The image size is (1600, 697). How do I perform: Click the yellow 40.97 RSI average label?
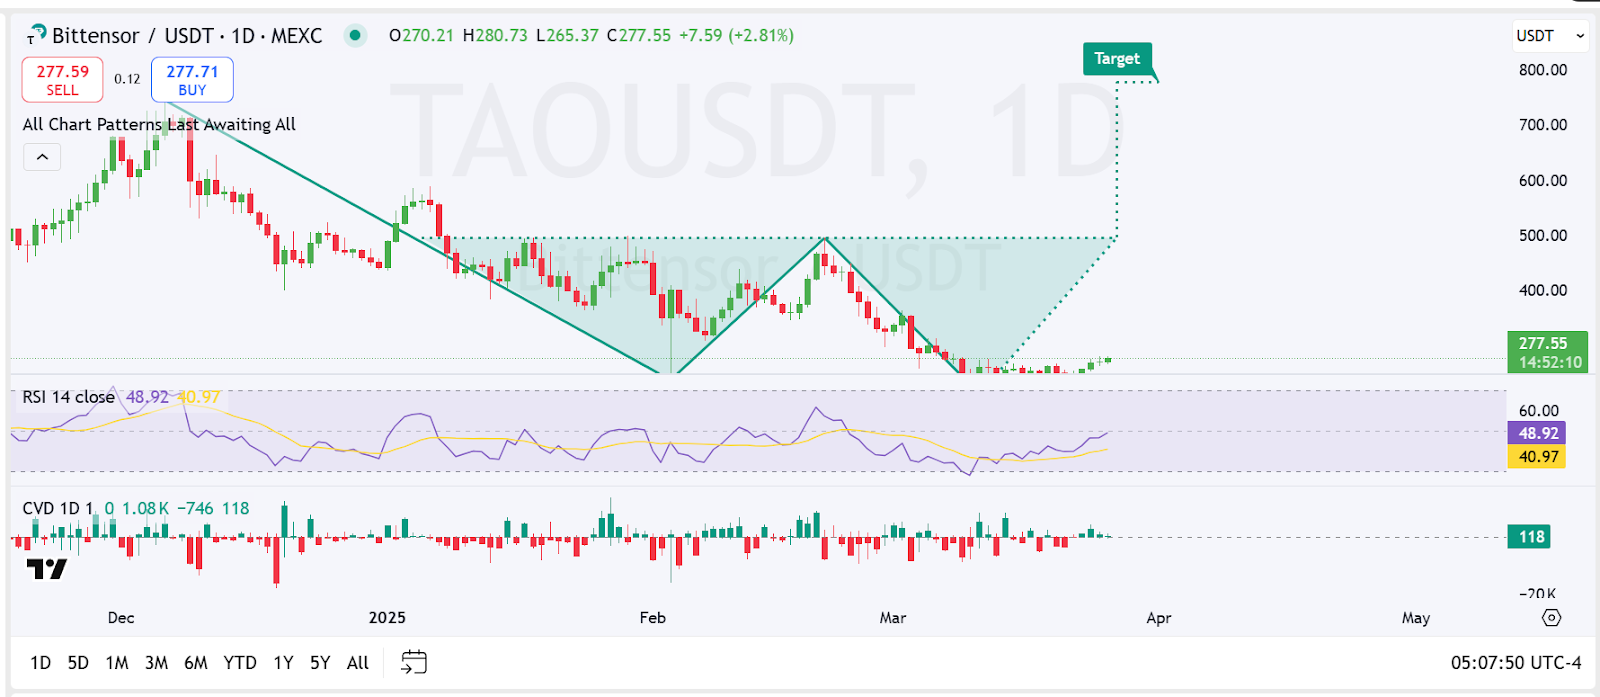coord(1538,457)
